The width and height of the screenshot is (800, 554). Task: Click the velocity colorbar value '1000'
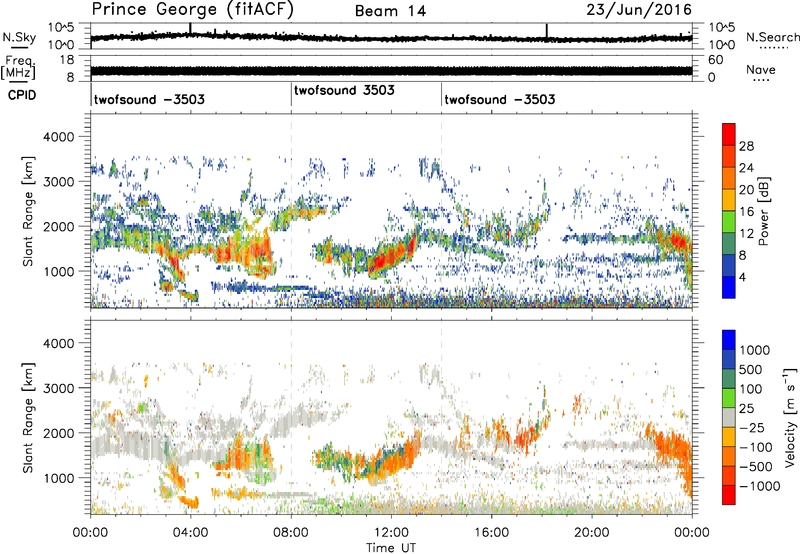coord(755,350)
